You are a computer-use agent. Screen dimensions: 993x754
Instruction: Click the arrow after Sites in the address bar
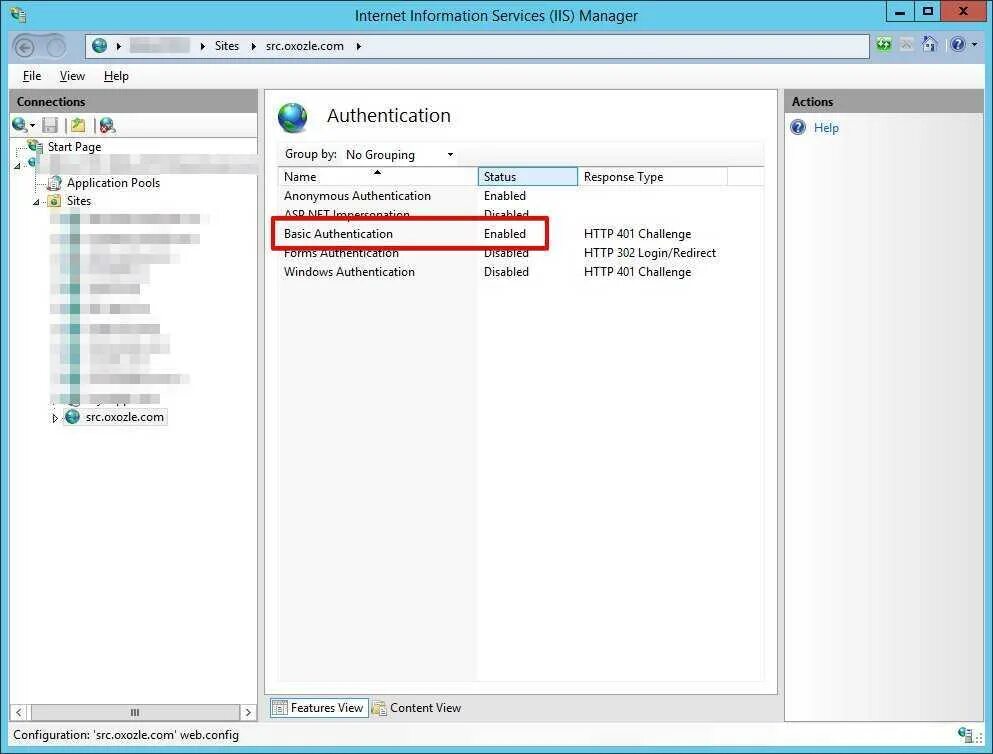(253, 46)
